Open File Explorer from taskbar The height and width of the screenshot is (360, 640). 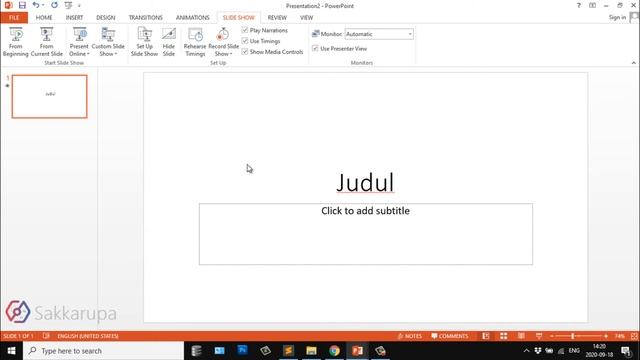tap(311, 351)
